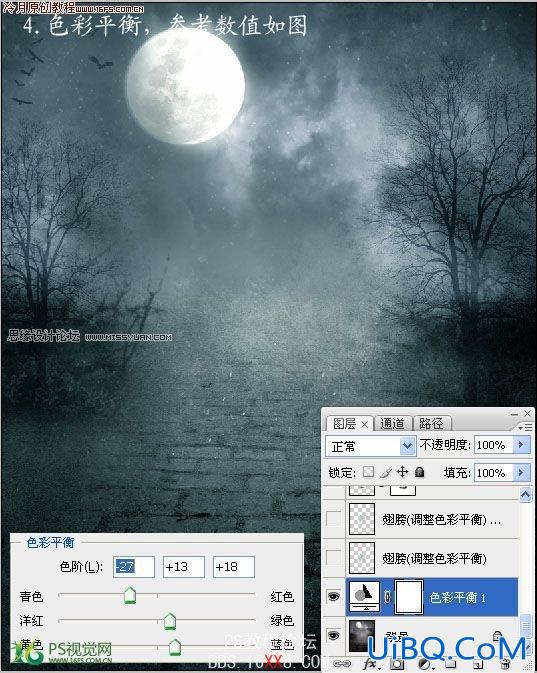Click link layers icon at panel bottom
Viewport: 537px width, 673px height.
click(x=342, y=664)
